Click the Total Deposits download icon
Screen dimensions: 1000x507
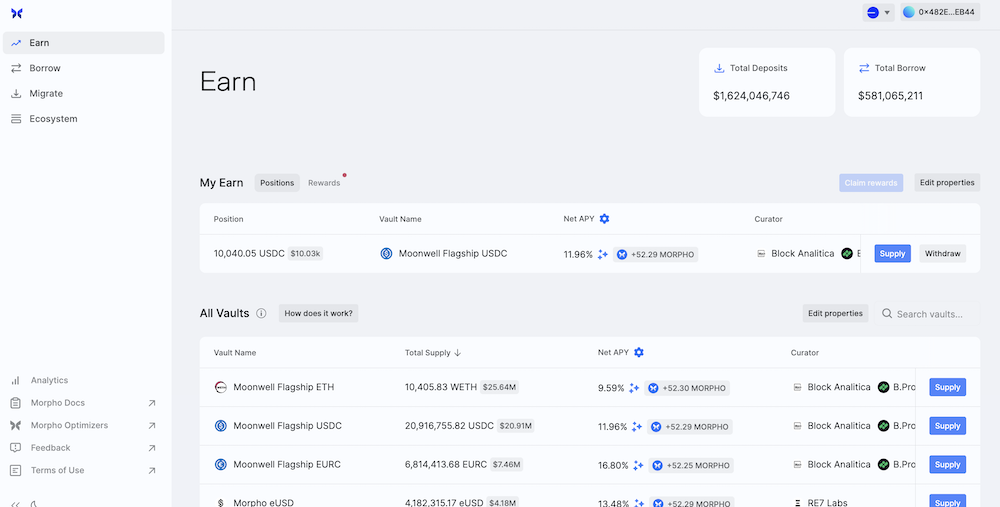click(x=719, y=68)
